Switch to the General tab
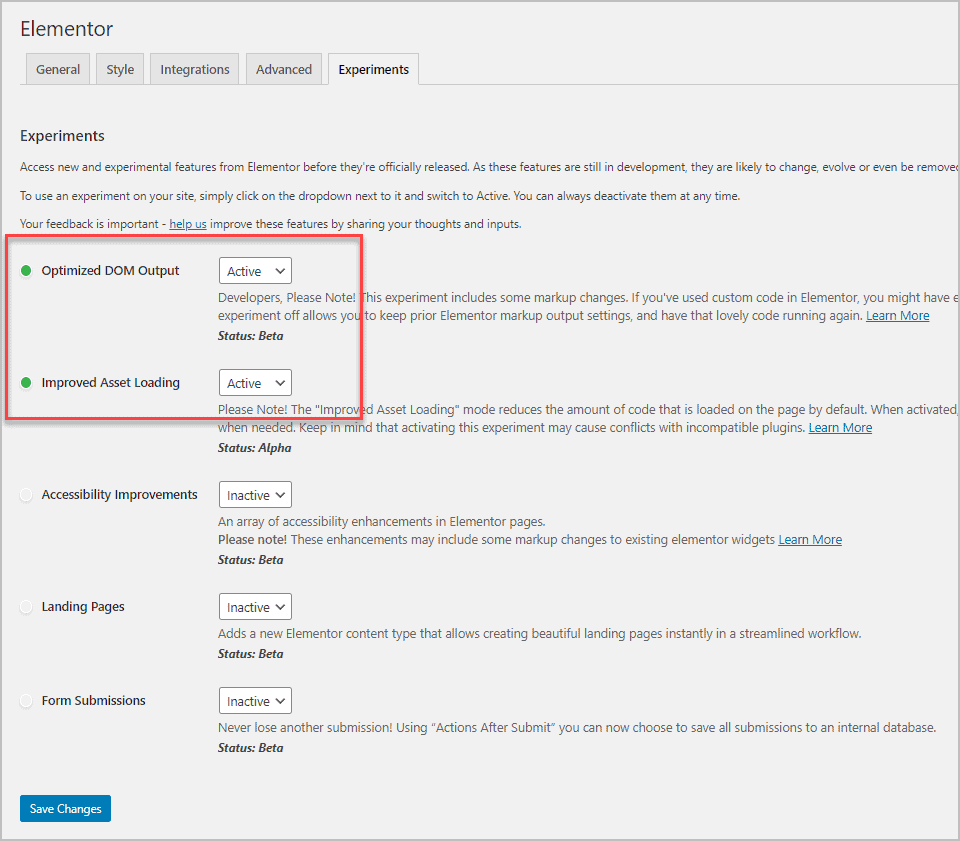The width and height of the screenshot is (960, 841). [x=57, y=69]
